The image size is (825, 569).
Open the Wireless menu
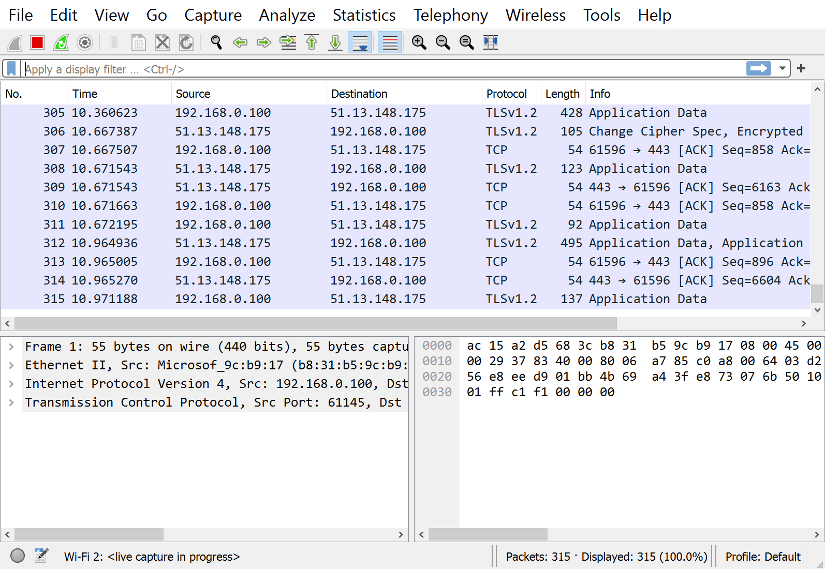click(x=536, y=15)
